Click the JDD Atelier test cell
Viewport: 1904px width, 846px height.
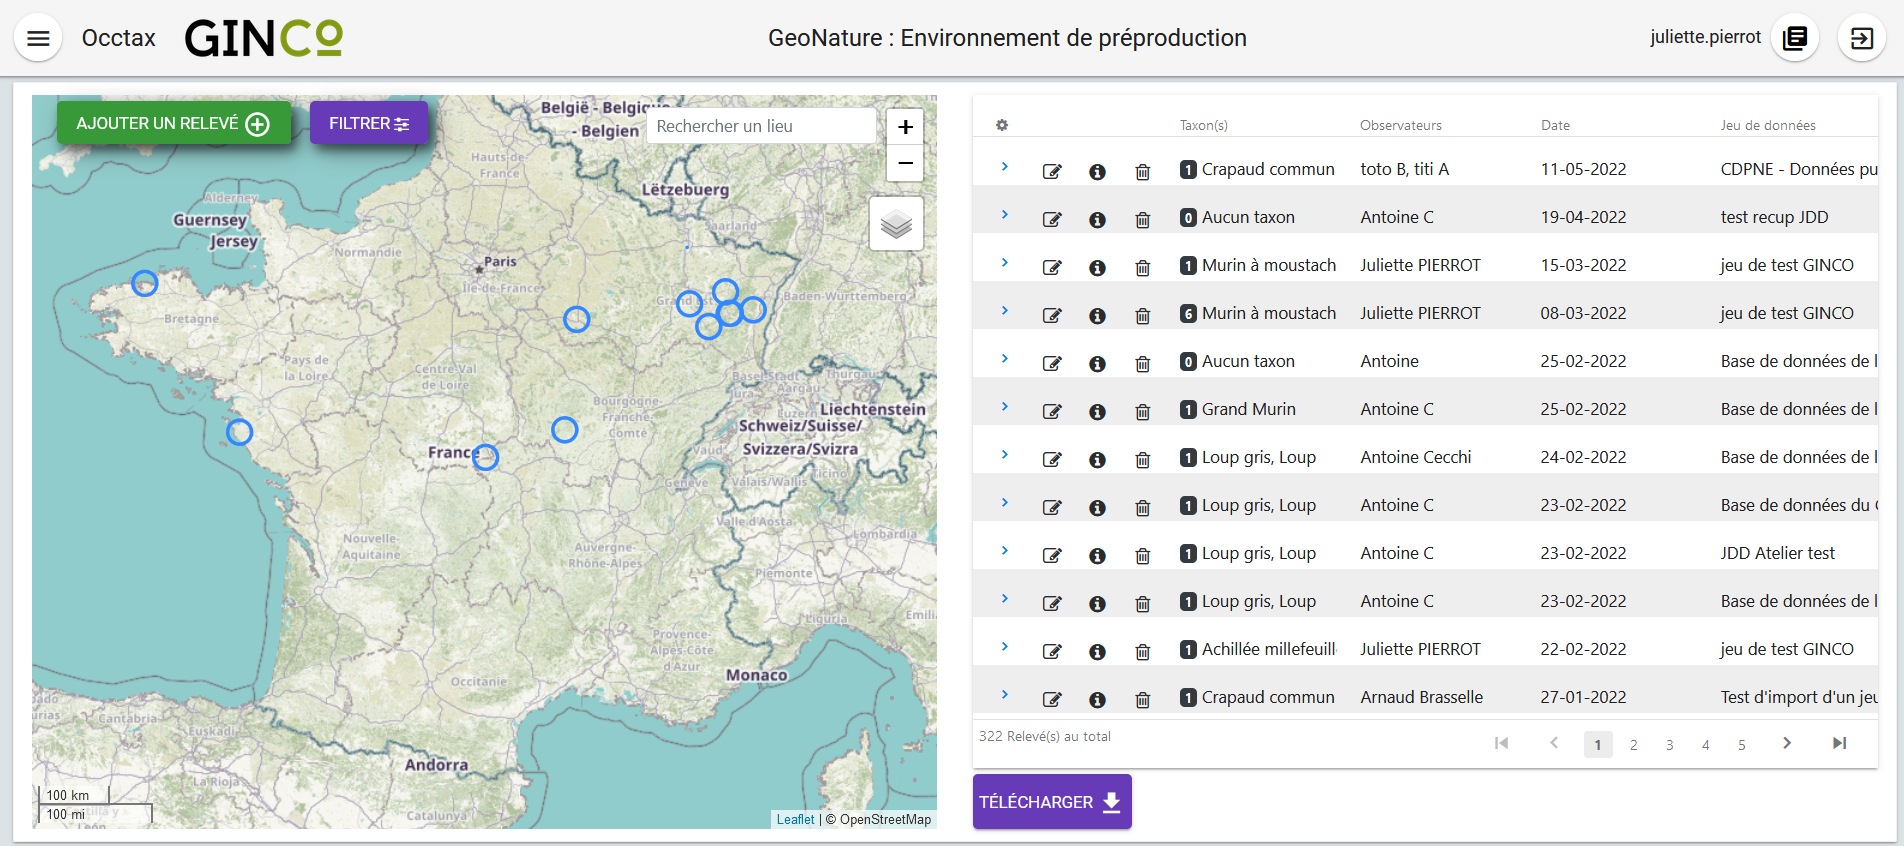tap(1778, 554)
